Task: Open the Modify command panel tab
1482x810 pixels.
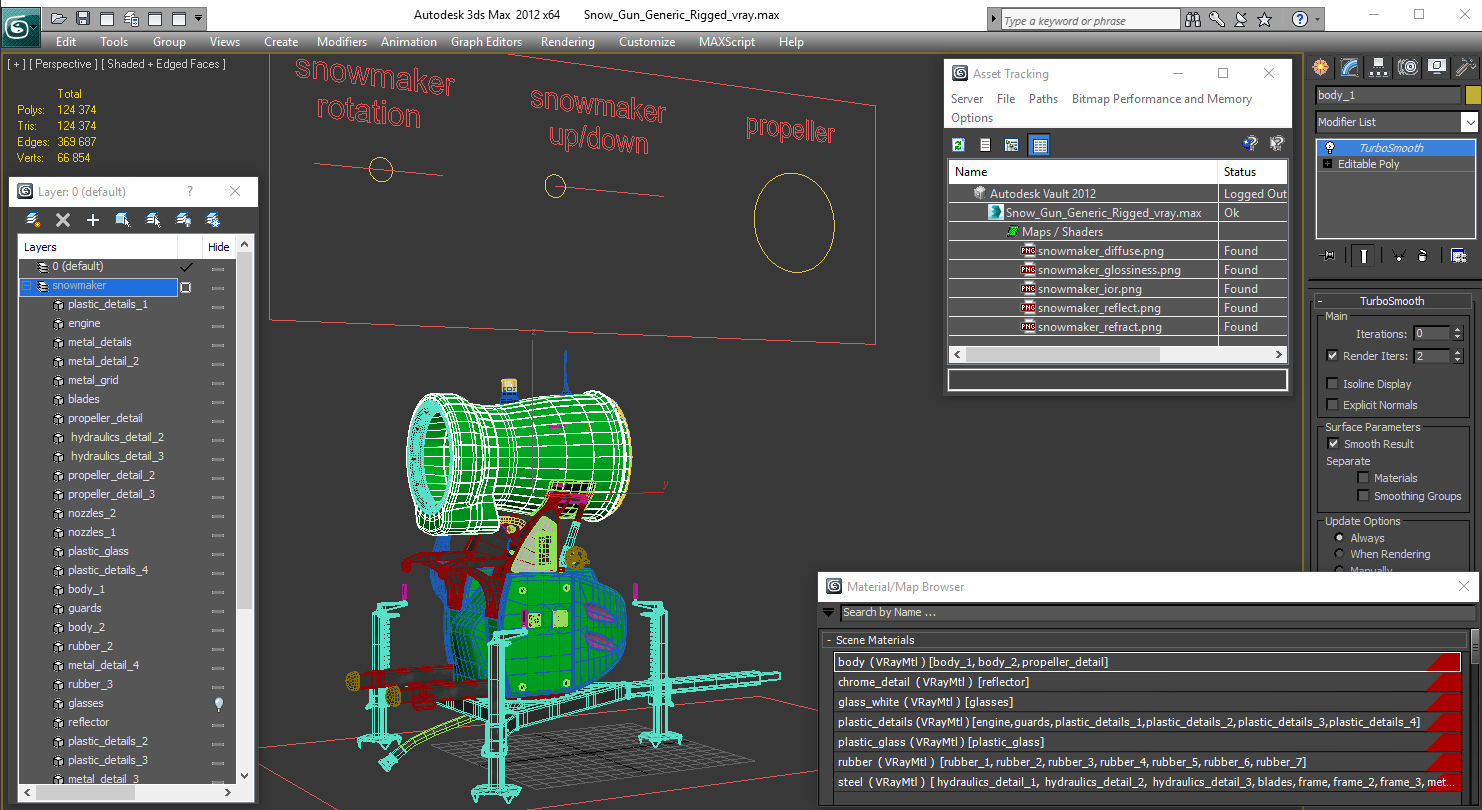Action: (x=1350, y=67)
